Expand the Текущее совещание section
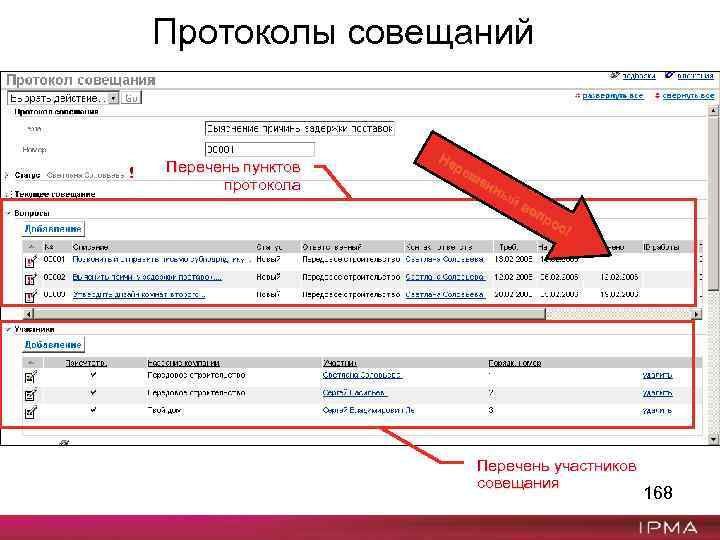The width and height of the screenshot is (720, 540). (x=6, y=194)
